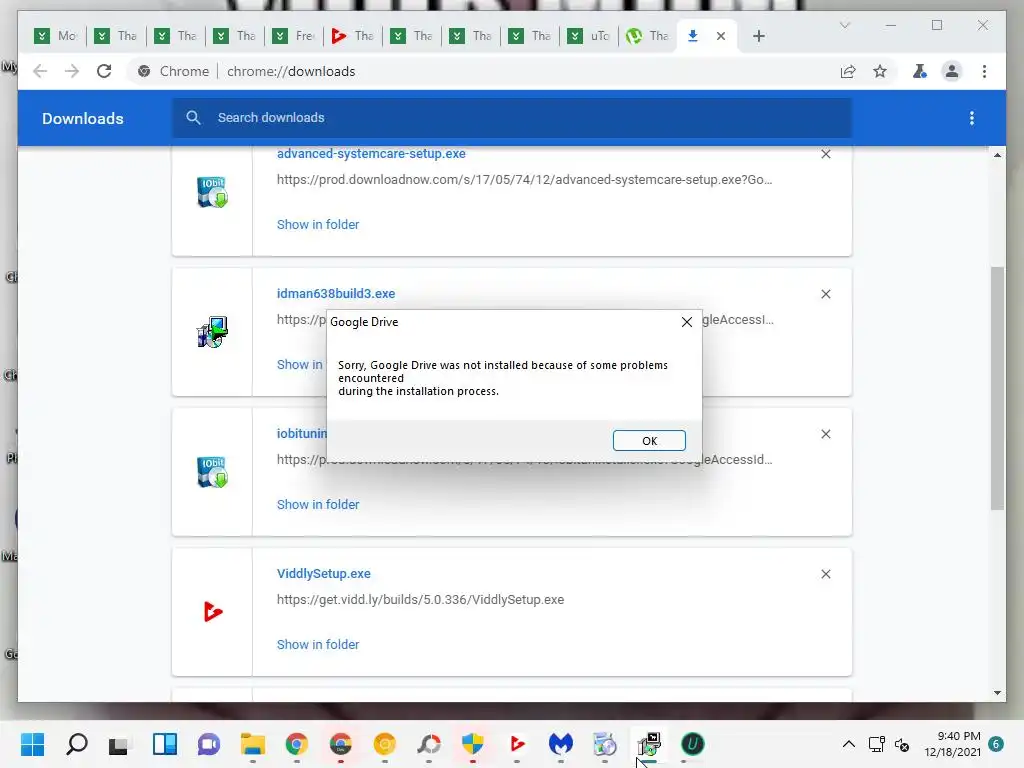Open notification center badge showing 6
Screen dimensions: 1024x768
996,744
